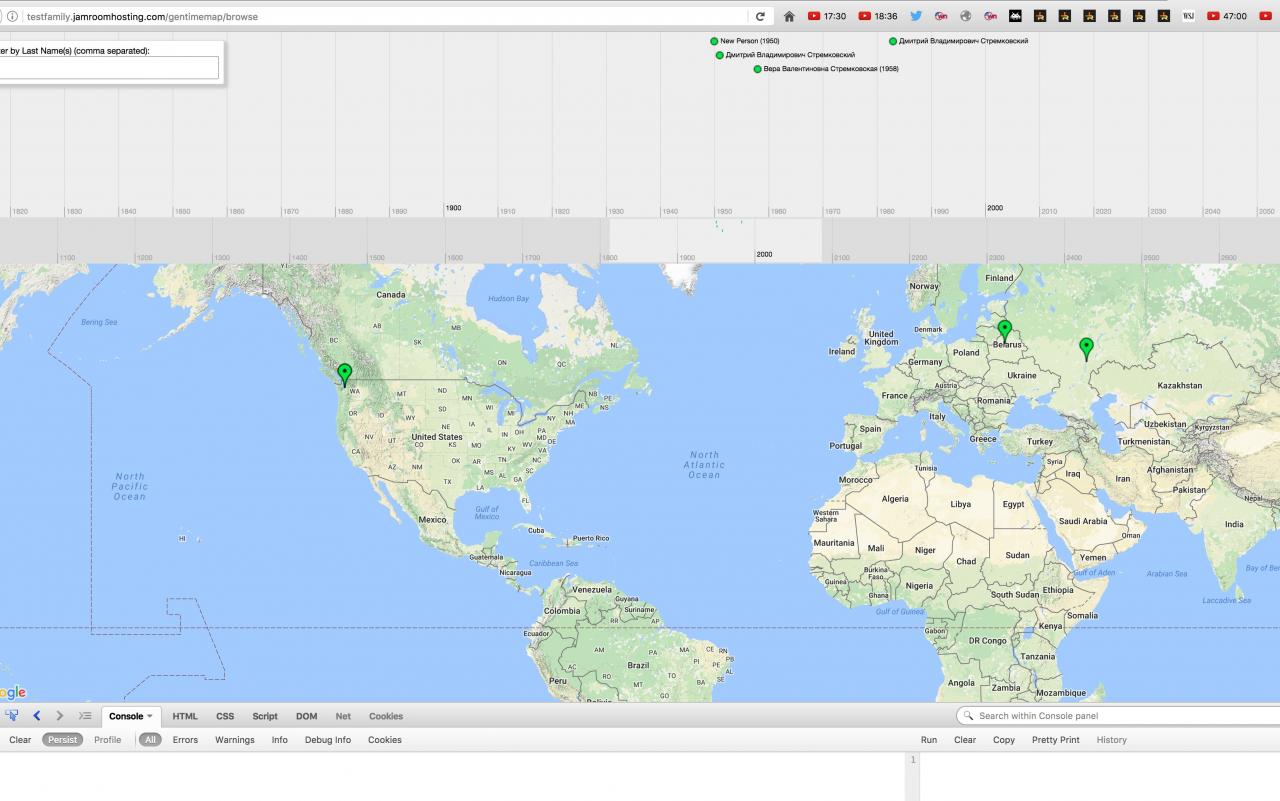The width and height of the screenshot is (1280, 801).
Task: Click the green map pin in Belarus
Action: [x=1005, y=329]
